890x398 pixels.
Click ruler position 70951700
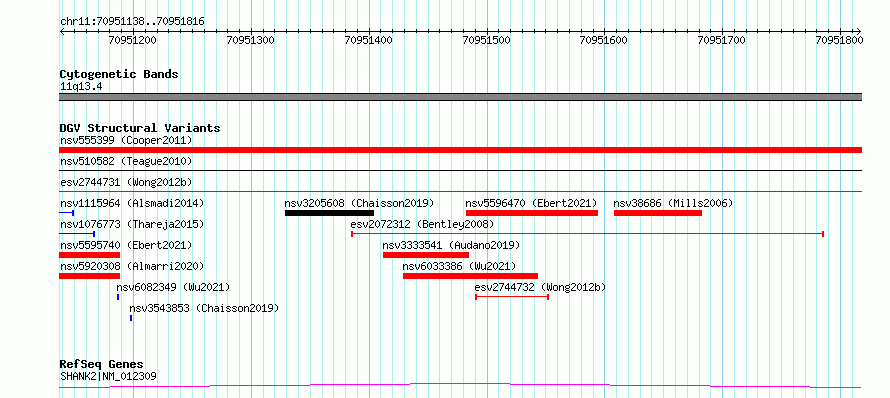point(721,40)
